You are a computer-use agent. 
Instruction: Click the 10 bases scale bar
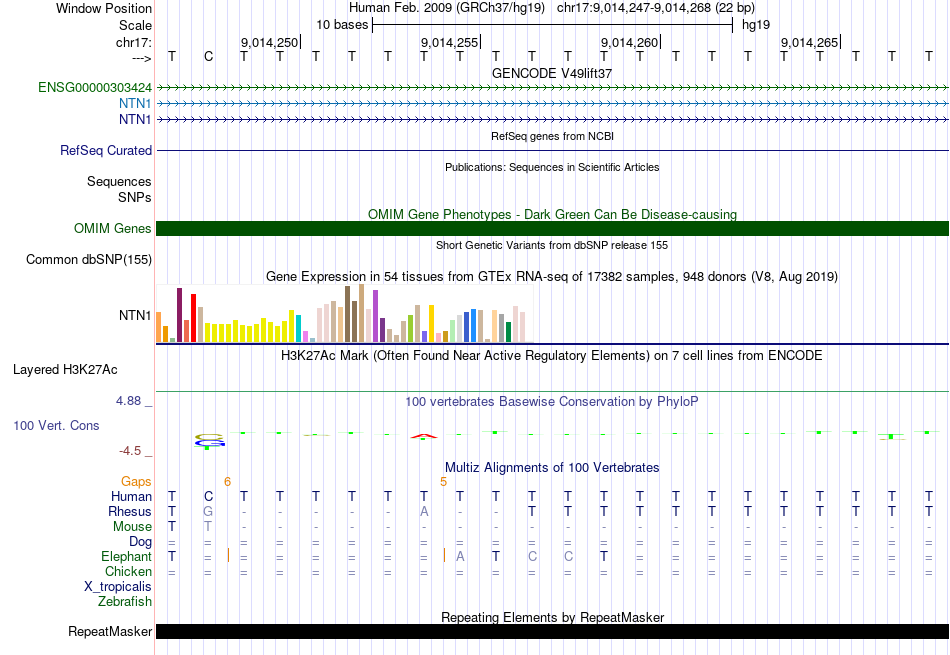[x=552, y=23]
